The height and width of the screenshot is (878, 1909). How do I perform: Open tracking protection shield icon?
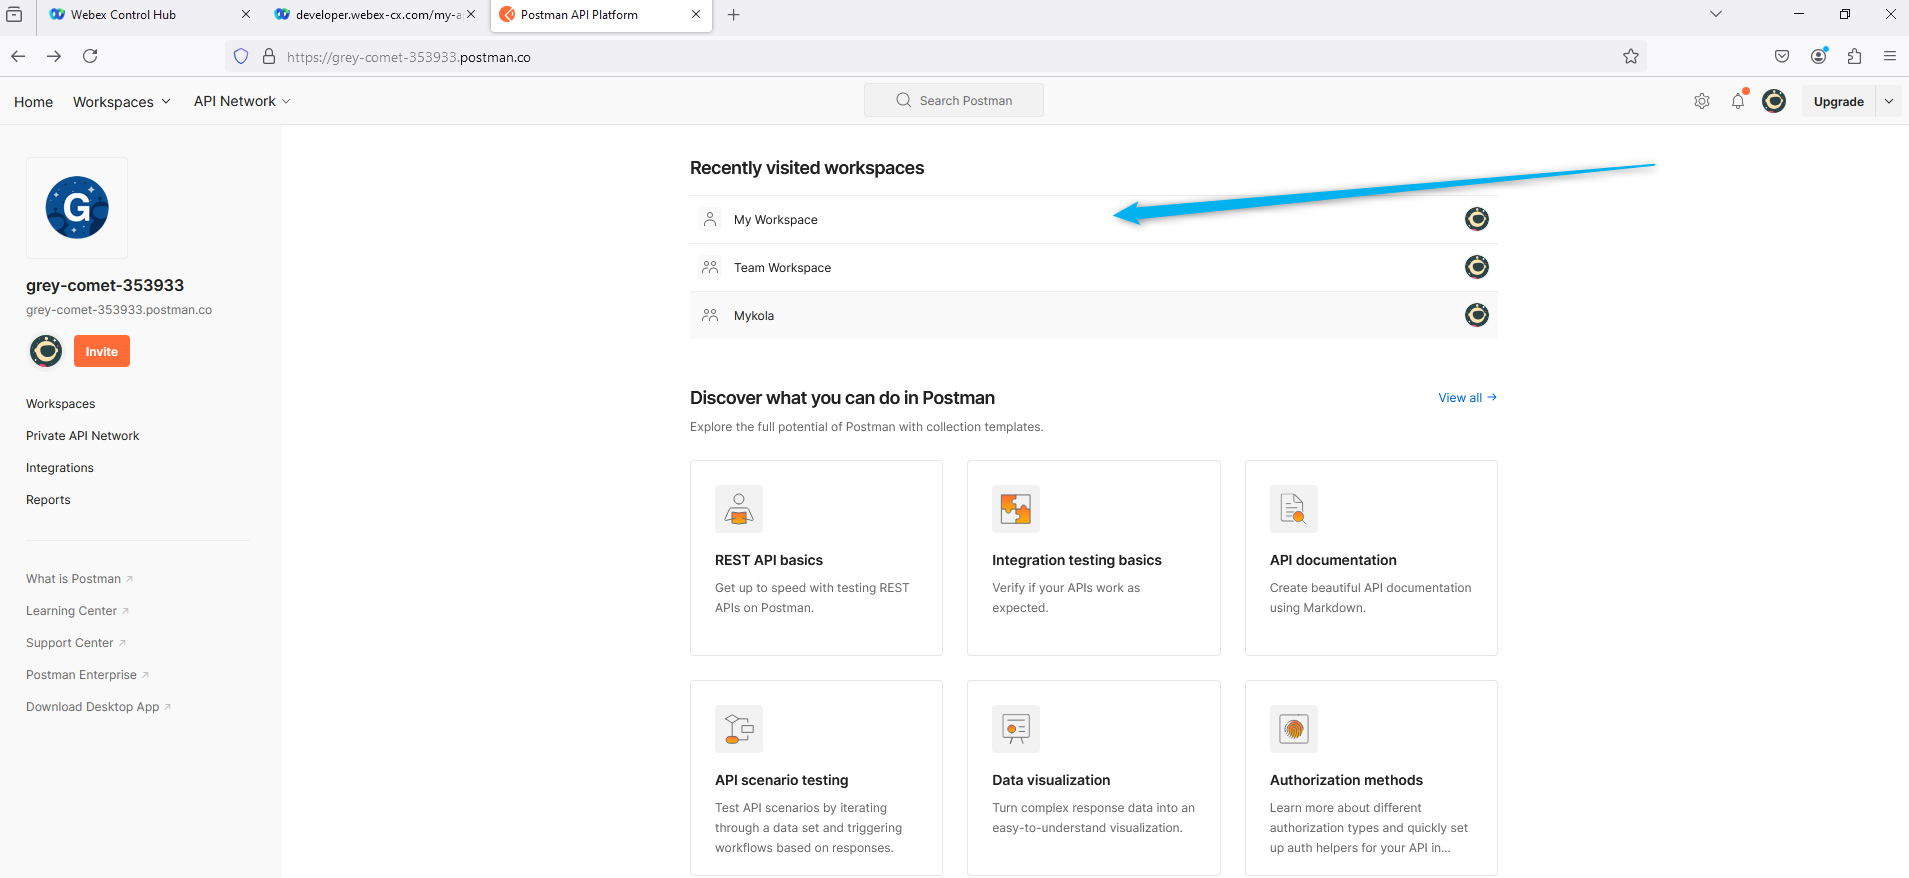tap(241, 56)
